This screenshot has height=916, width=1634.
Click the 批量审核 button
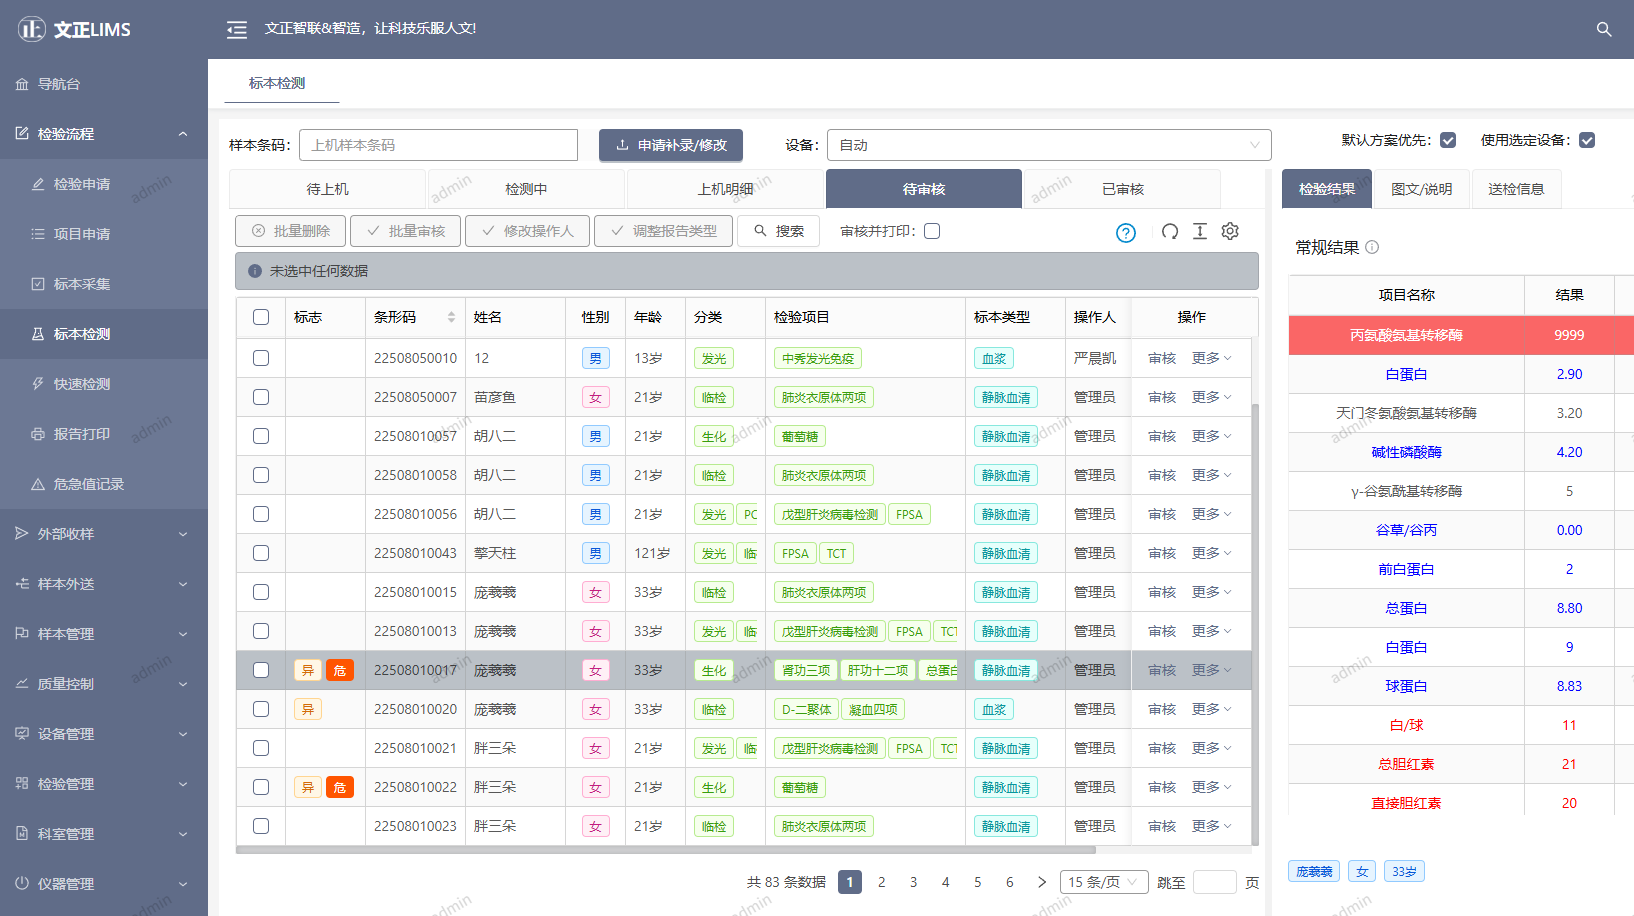point(405,231)
